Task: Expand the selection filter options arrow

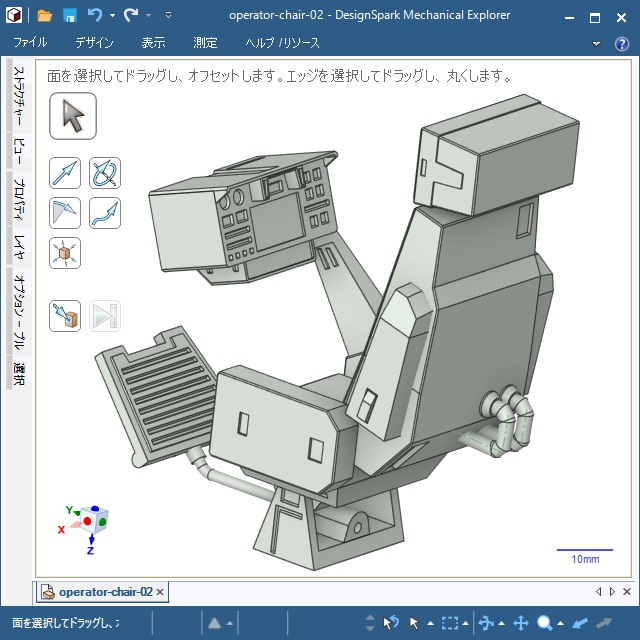Action: click(x=465, y=623)
